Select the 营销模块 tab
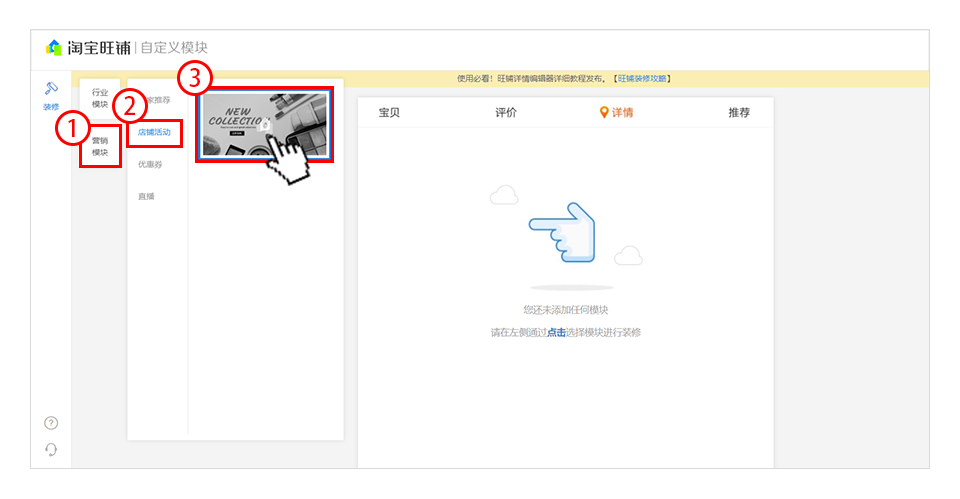The width and height of the screenshot is (960, 499). coord(100,147)
